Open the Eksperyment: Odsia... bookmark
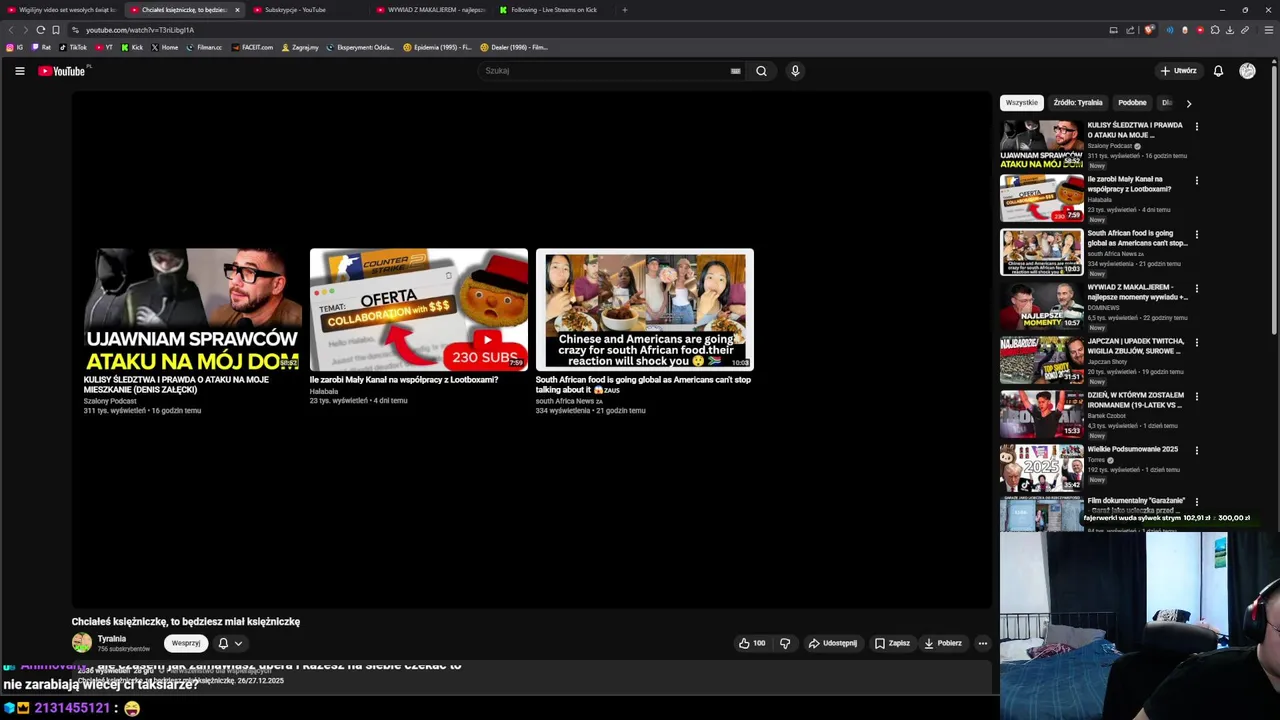The image size is (1280, 720). pos(360,47)
